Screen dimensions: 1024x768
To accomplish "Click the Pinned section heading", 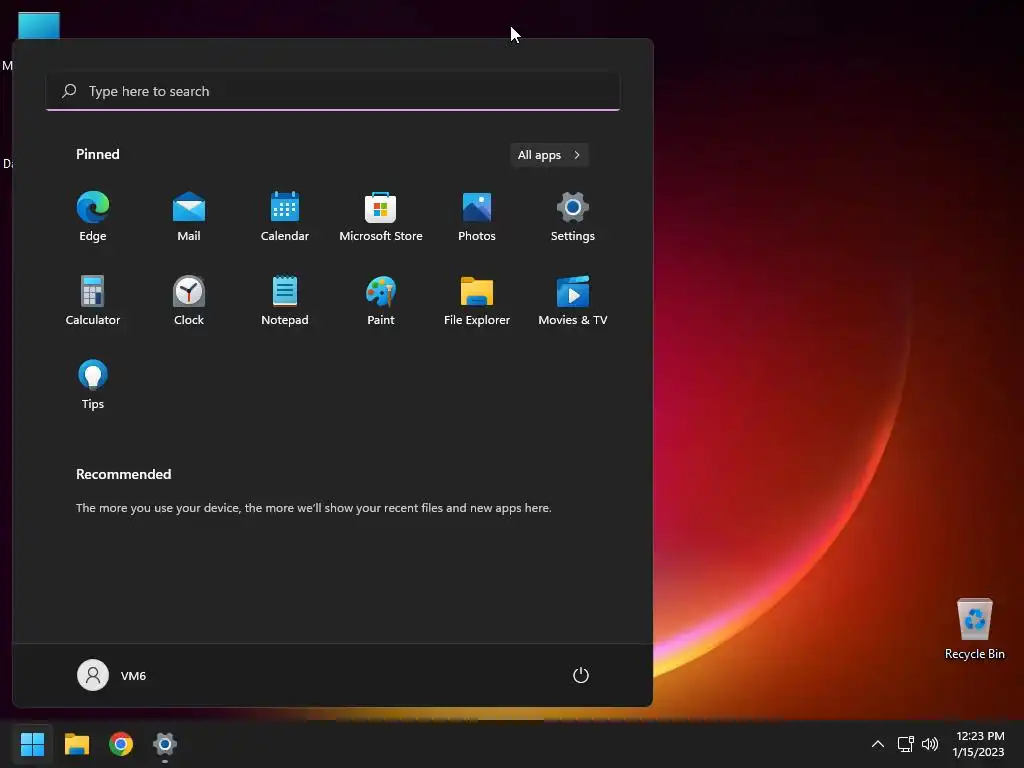I will click(x=98, y=154).
